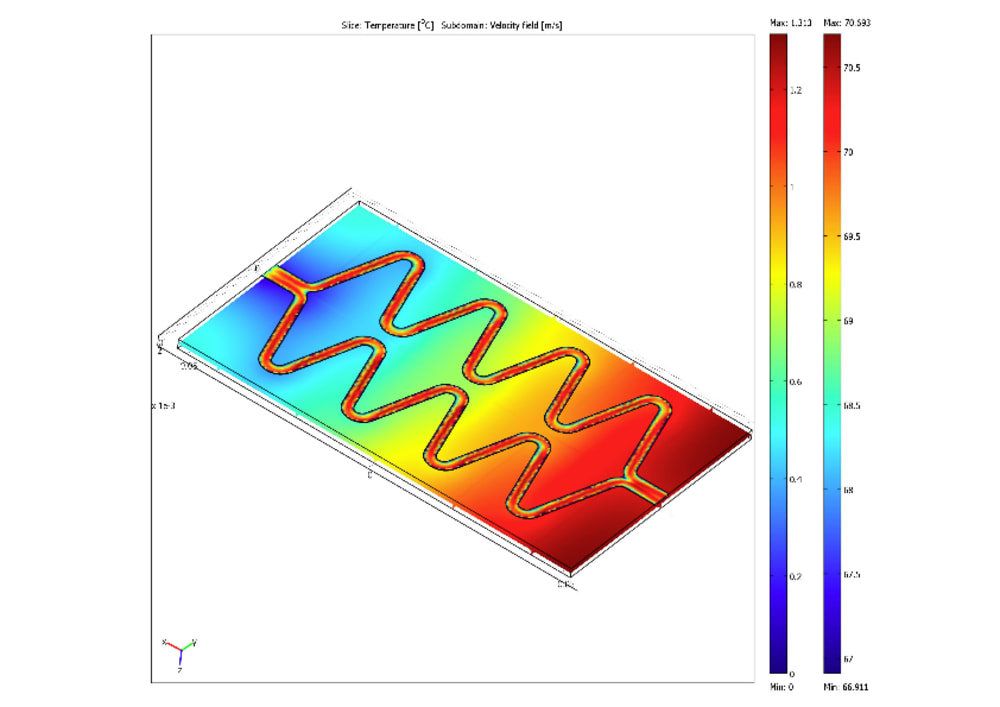This screenshot has height=707, width=1000.
Task: Click the velocity color legend bar
Action: [779, 354]
